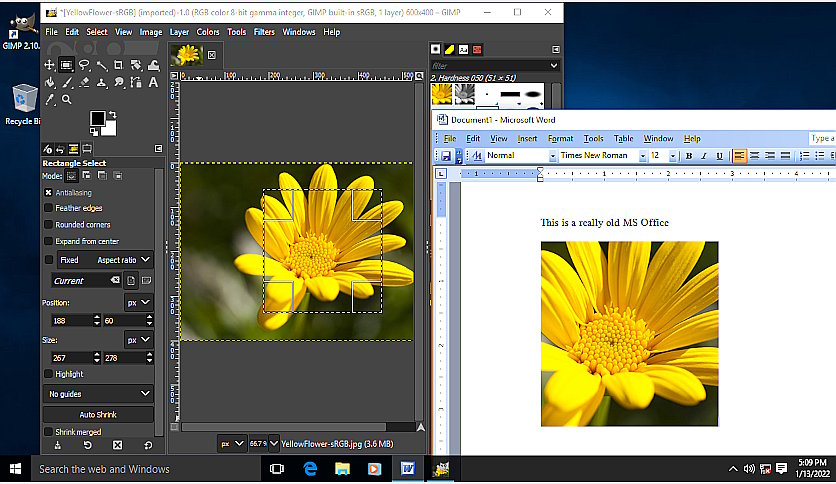Click the black foreground color swatch
This screenshot has width=836, height=484.
click(x=97, y=119)
